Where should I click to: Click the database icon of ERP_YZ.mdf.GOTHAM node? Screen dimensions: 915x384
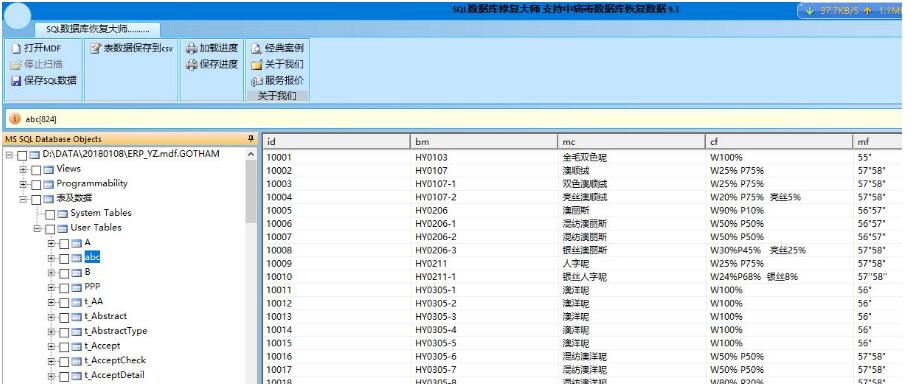pos(34,155)
